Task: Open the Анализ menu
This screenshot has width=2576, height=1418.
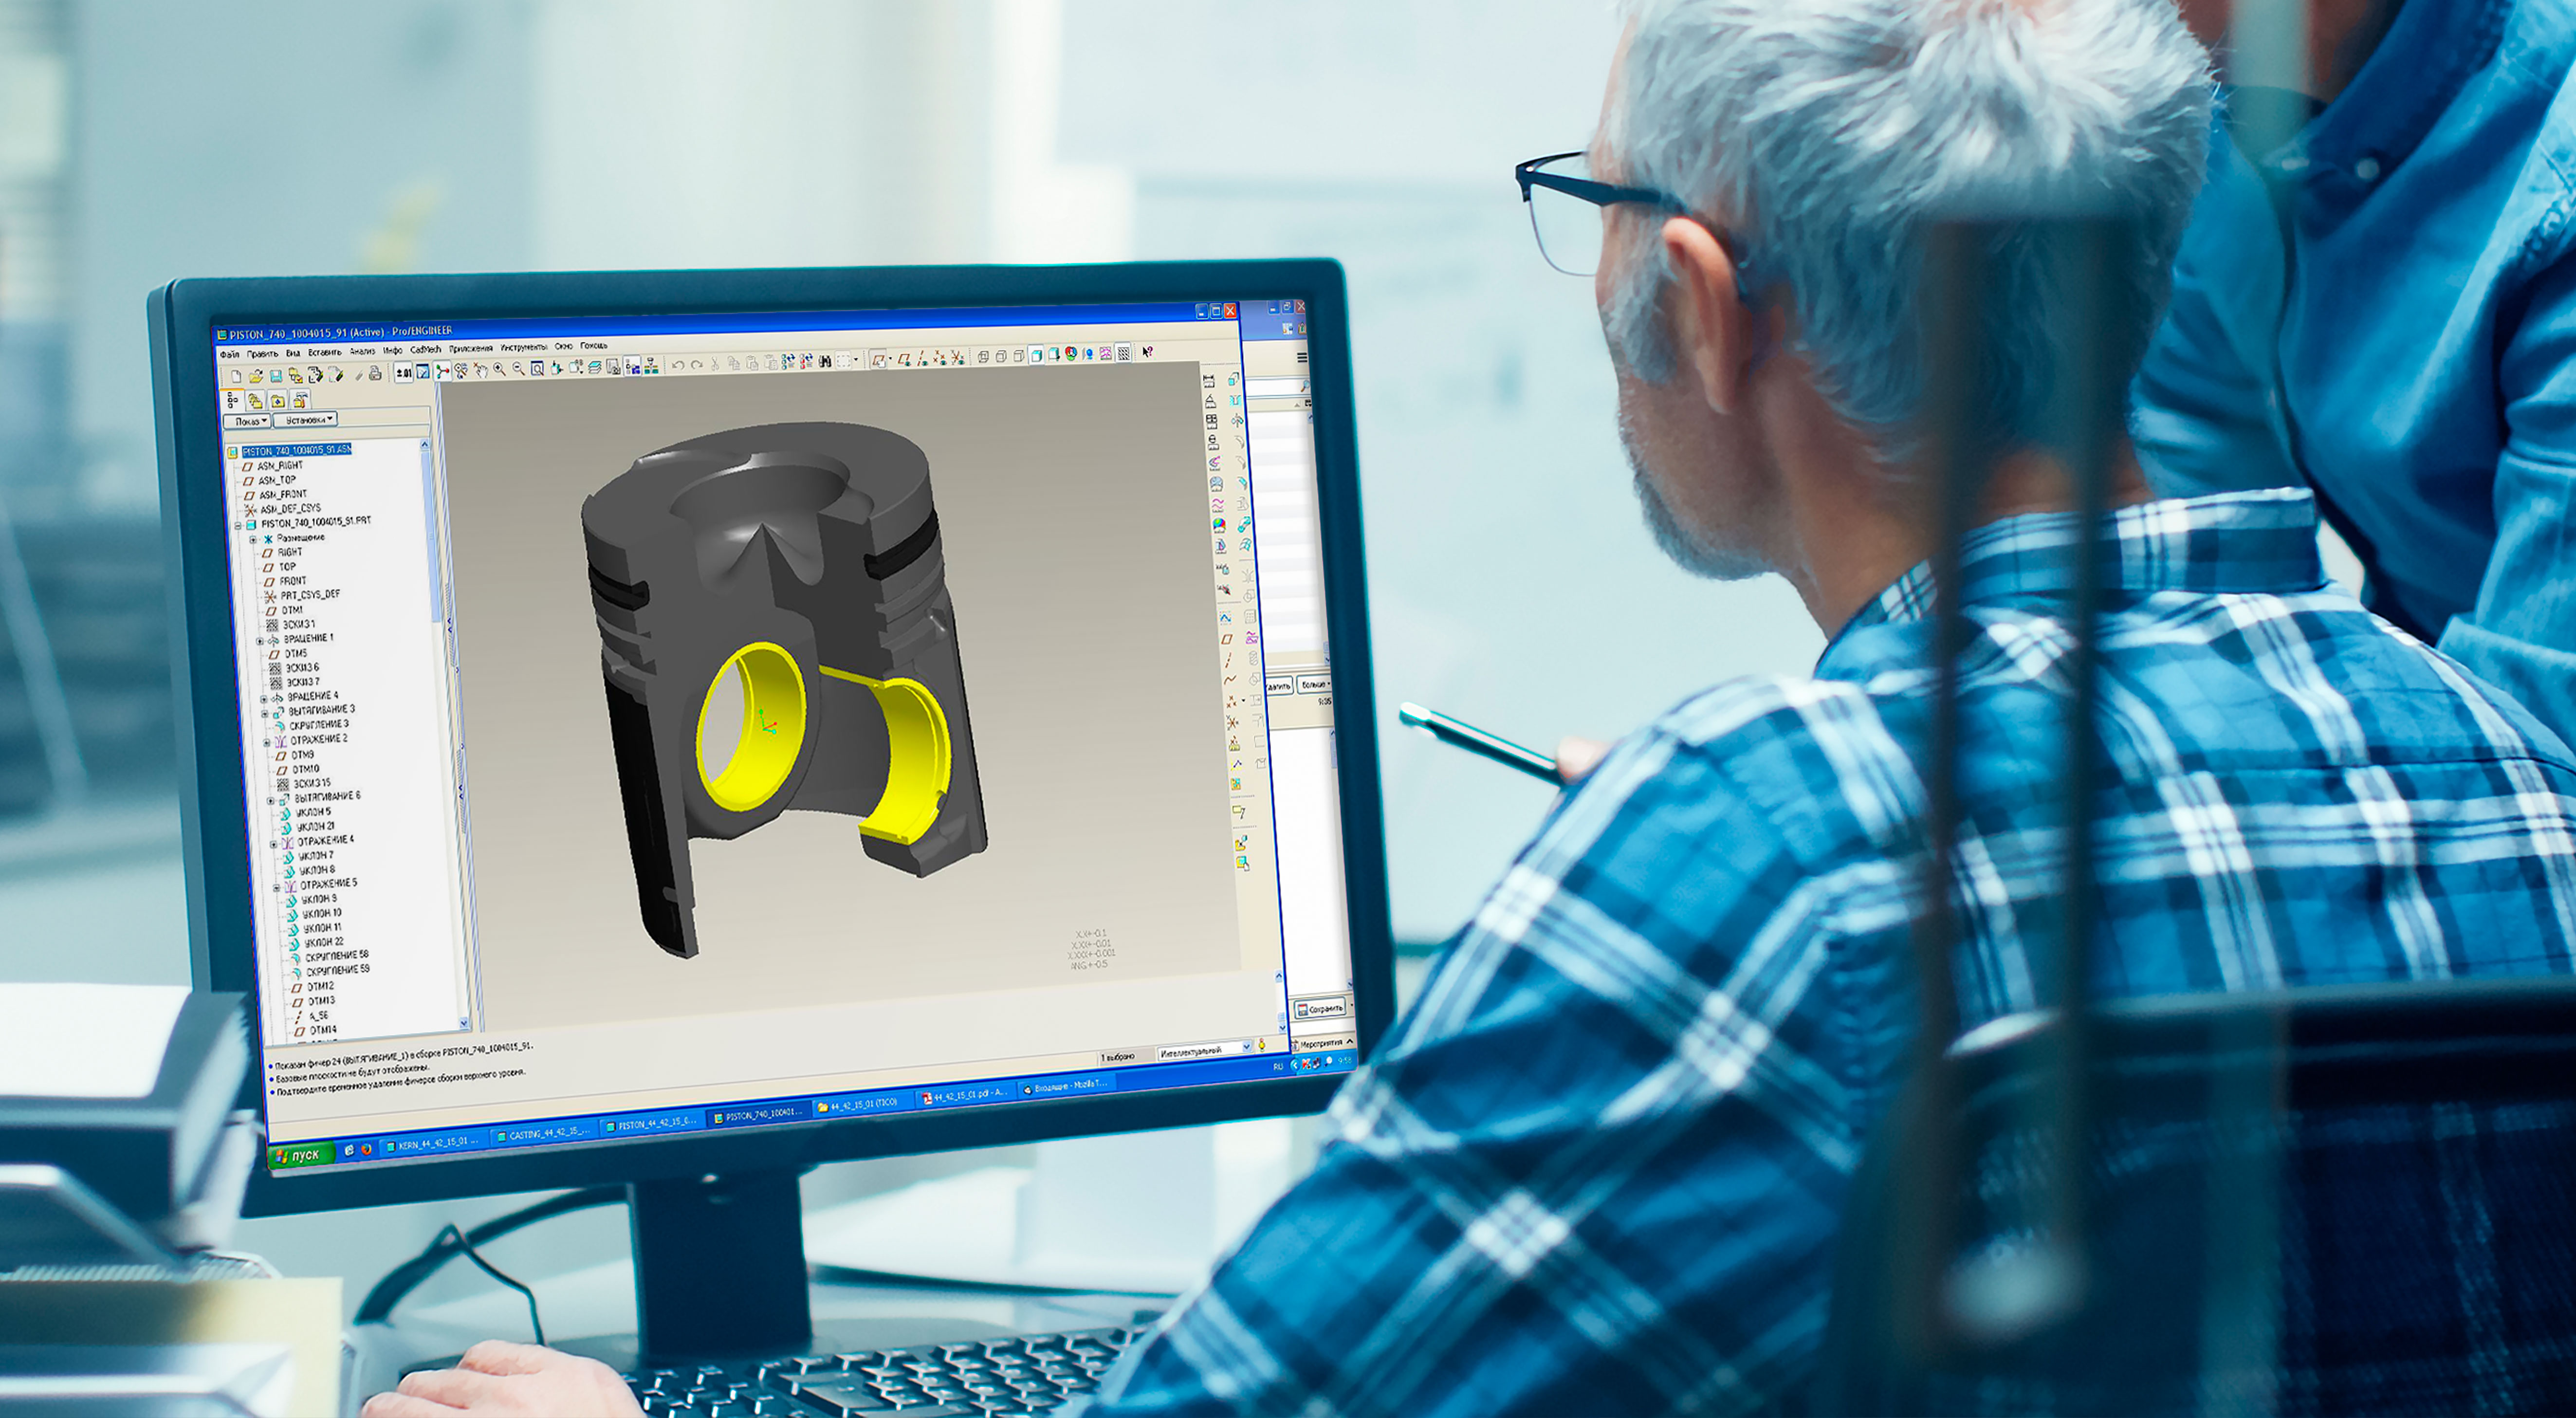Action: pyautogui.click(x=362, y=351)
